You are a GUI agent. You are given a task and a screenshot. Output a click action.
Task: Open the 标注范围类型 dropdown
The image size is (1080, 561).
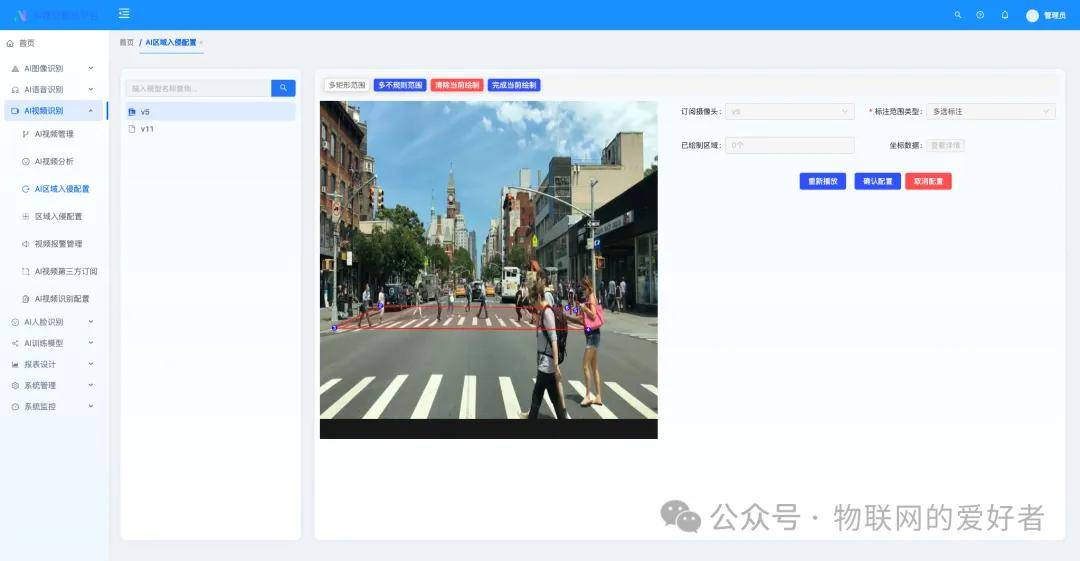click(x=990, y=112)
